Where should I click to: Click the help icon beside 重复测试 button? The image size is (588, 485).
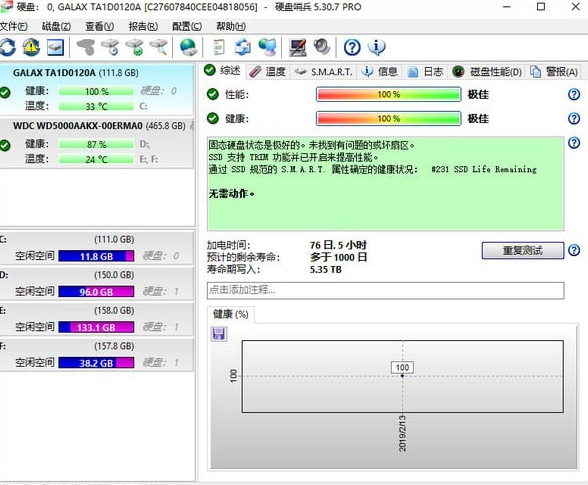(x=574, y=250)
